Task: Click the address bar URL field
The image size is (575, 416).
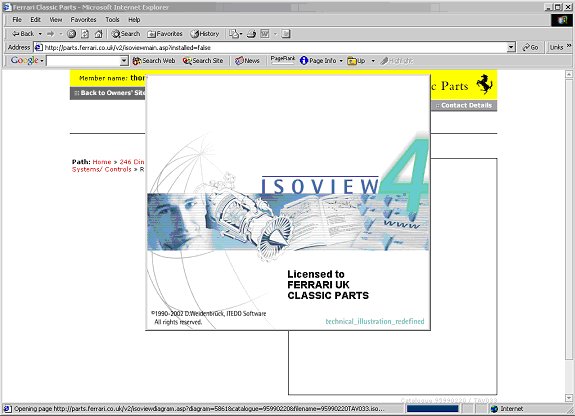Action: [x=275, y=47]
